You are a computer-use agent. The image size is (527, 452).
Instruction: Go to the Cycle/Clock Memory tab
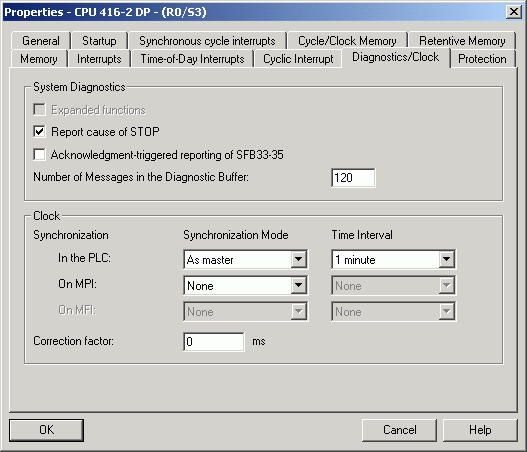coord(347,41)
